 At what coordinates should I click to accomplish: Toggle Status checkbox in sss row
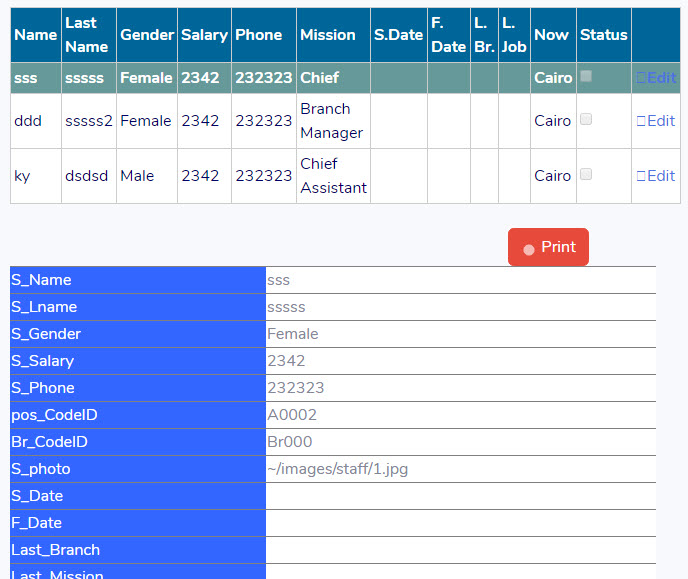(586, 76)
